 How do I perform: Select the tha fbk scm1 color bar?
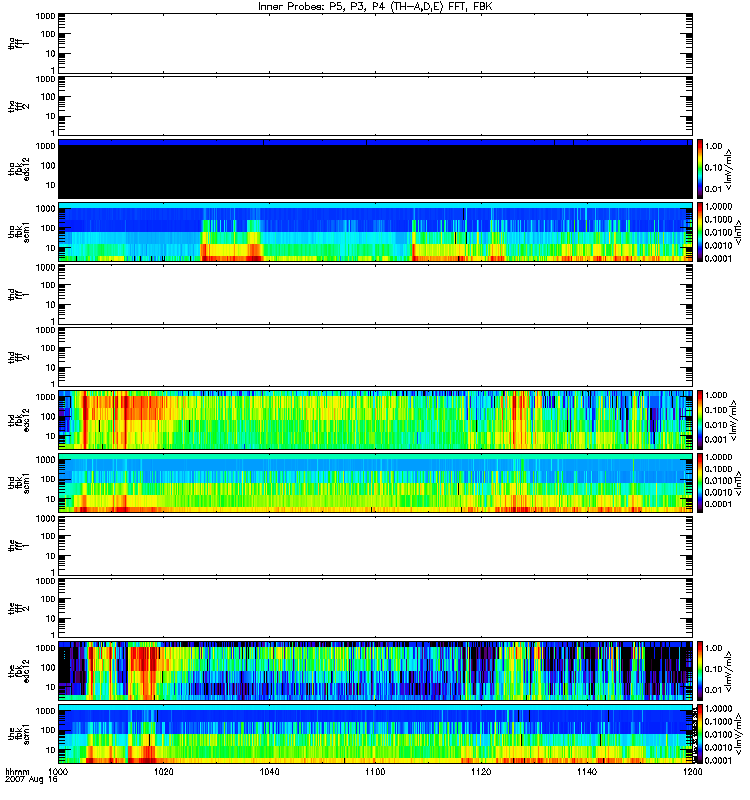(700, 232)
